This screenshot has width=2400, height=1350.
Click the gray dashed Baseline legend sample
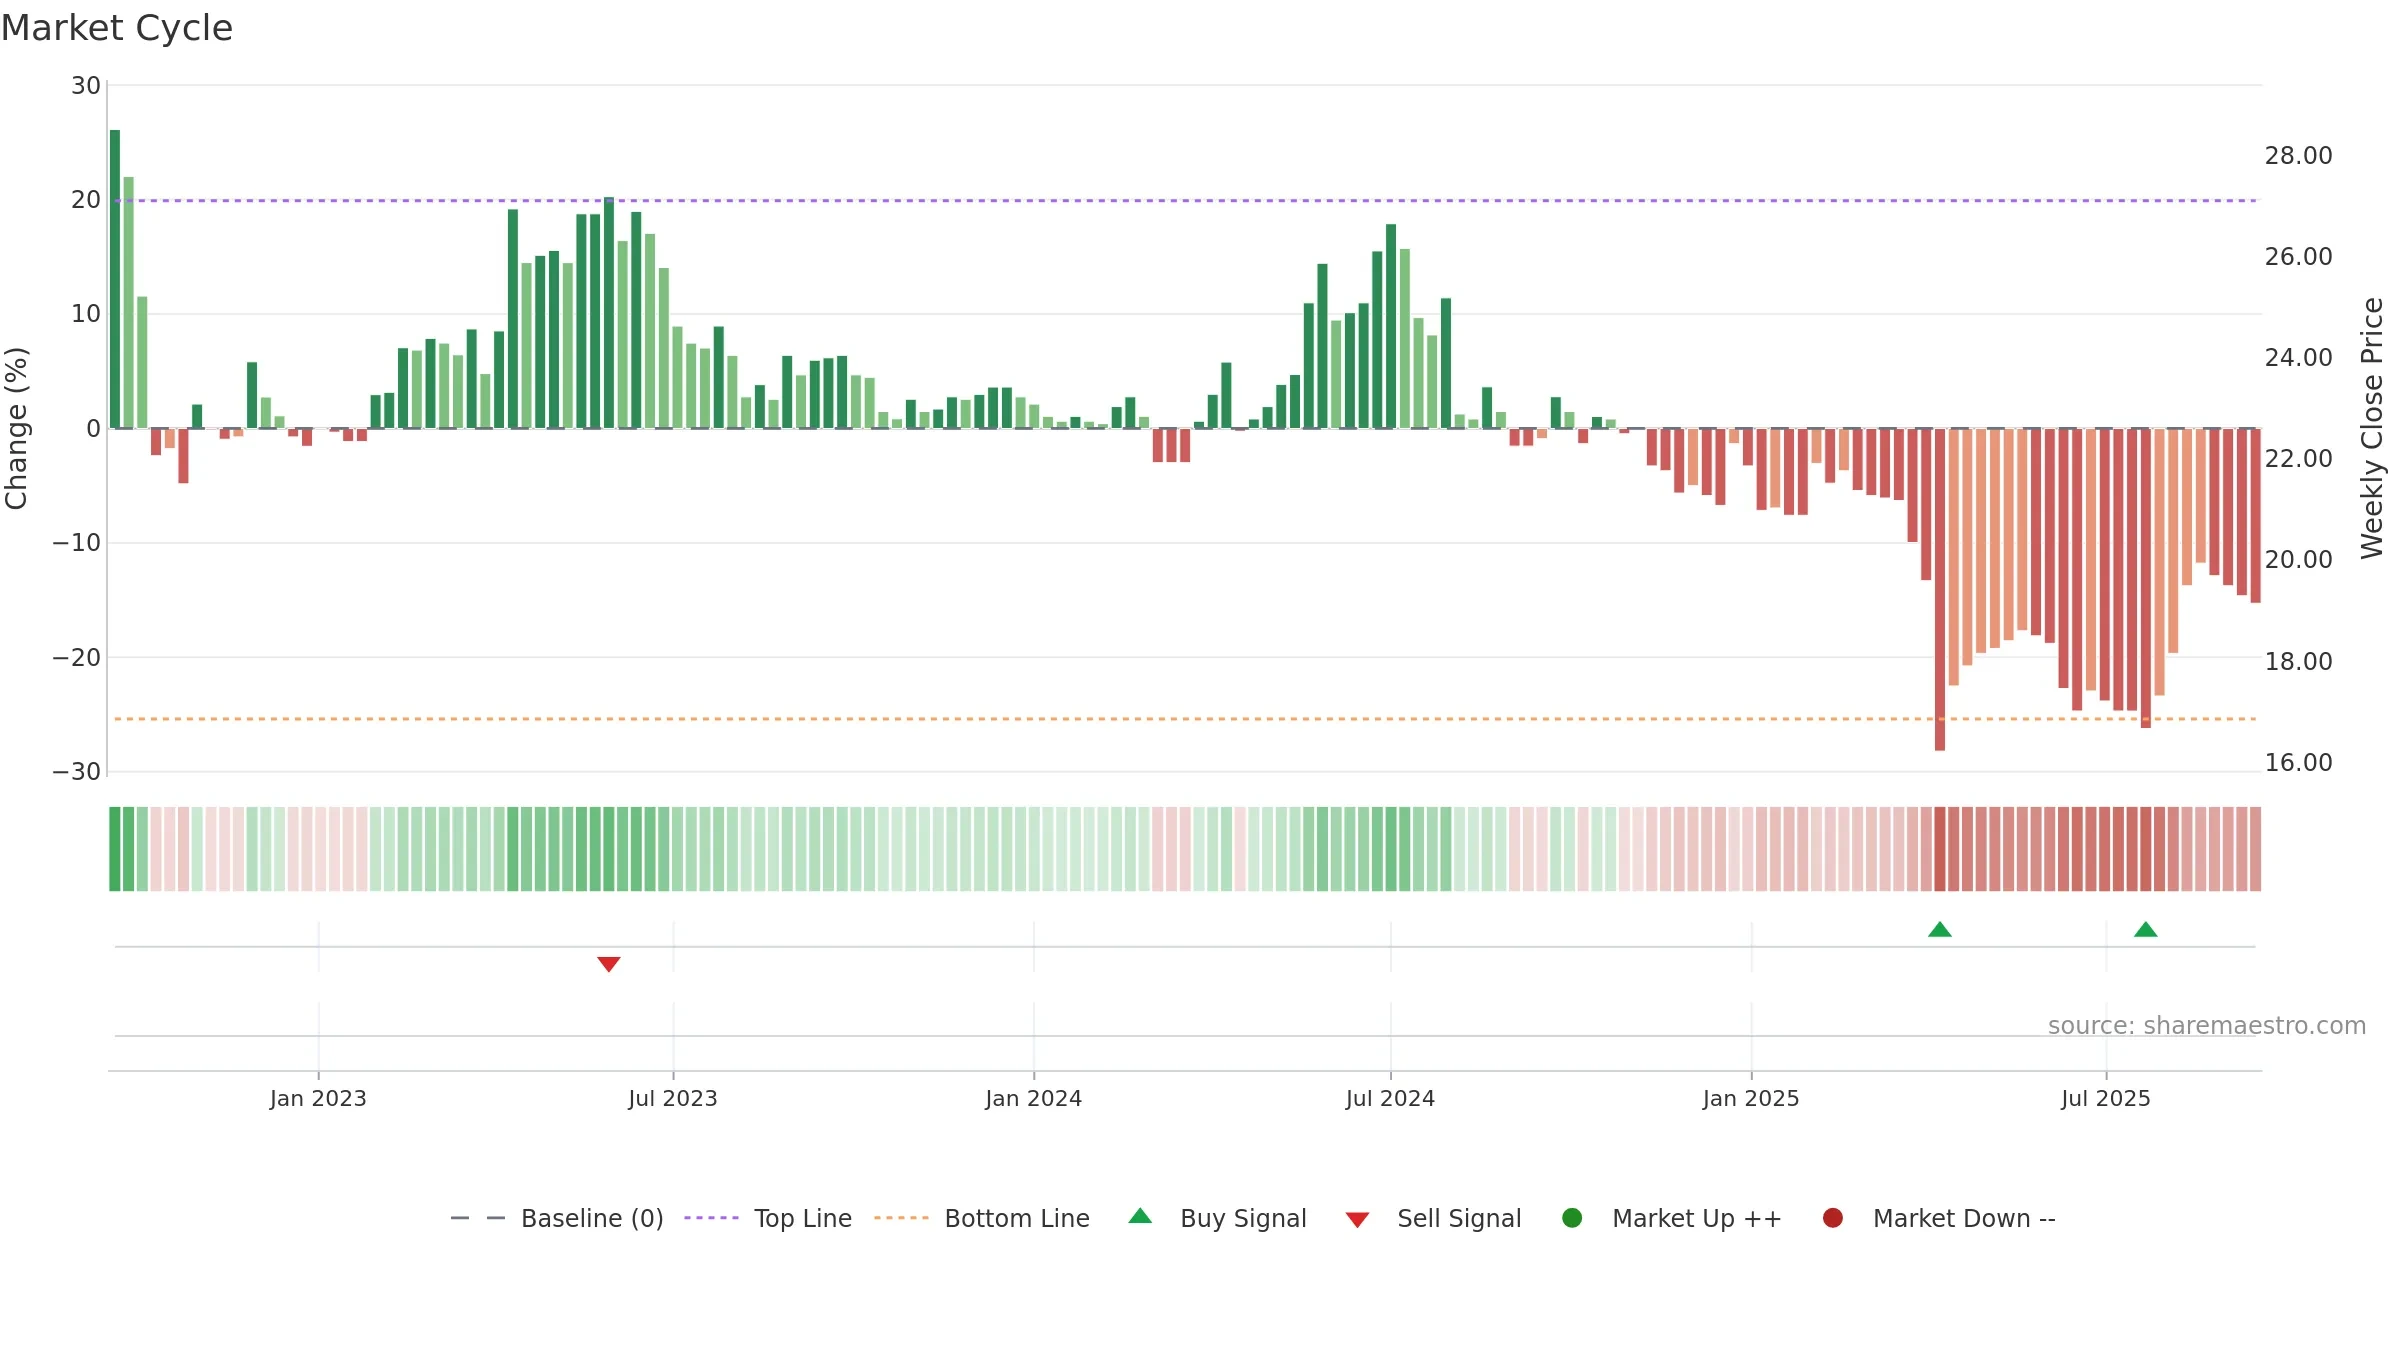(477, 1218)
